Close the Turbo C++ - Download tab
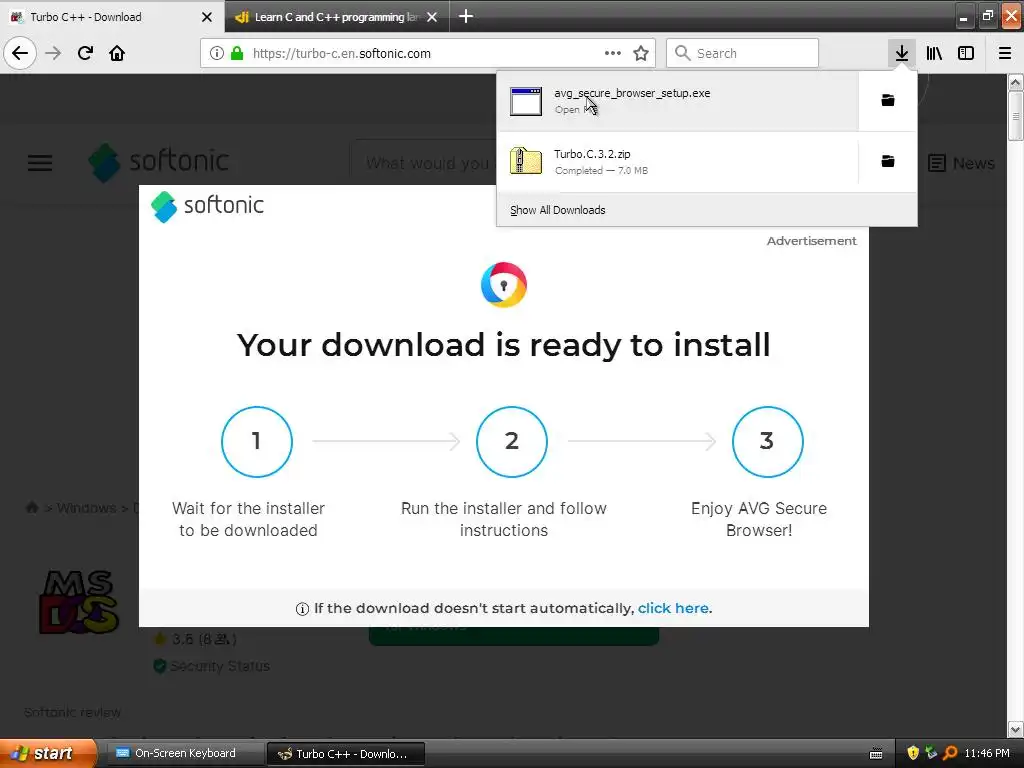The image size is (1024, 768). point(206,17)
